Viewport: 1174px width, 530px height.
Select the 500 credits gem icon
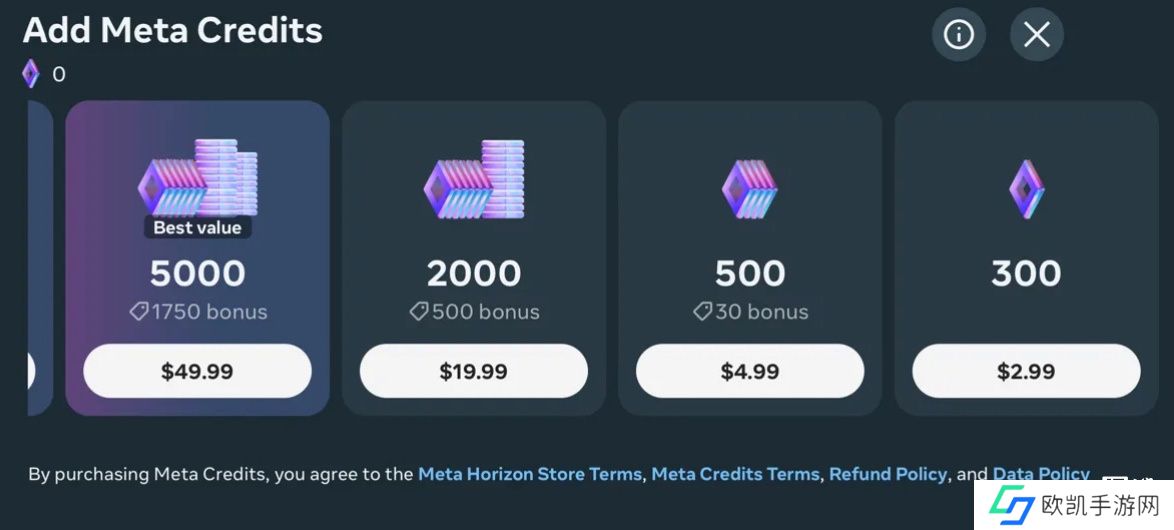coord(750,188)
